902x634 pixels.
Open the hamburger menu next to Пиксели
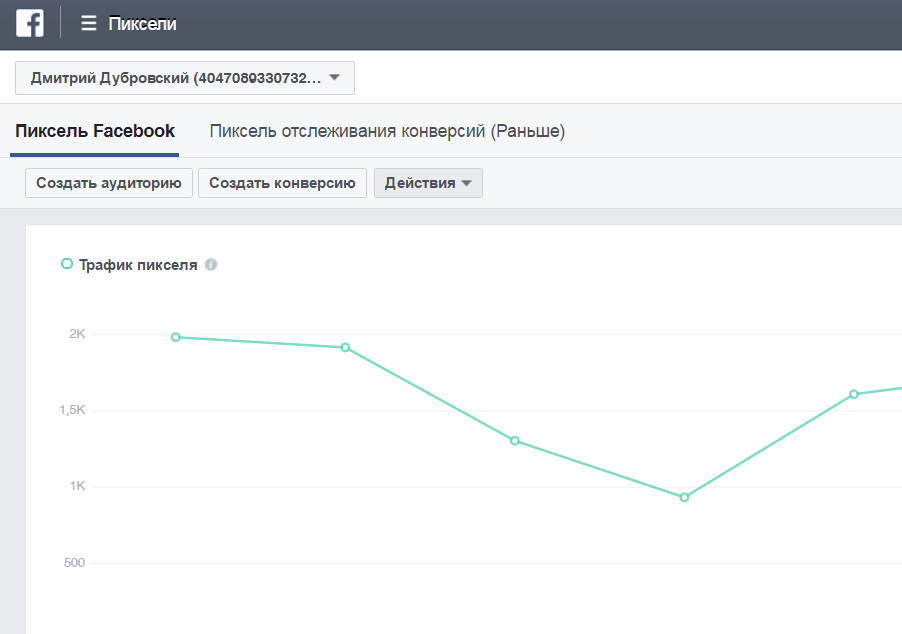89,24
